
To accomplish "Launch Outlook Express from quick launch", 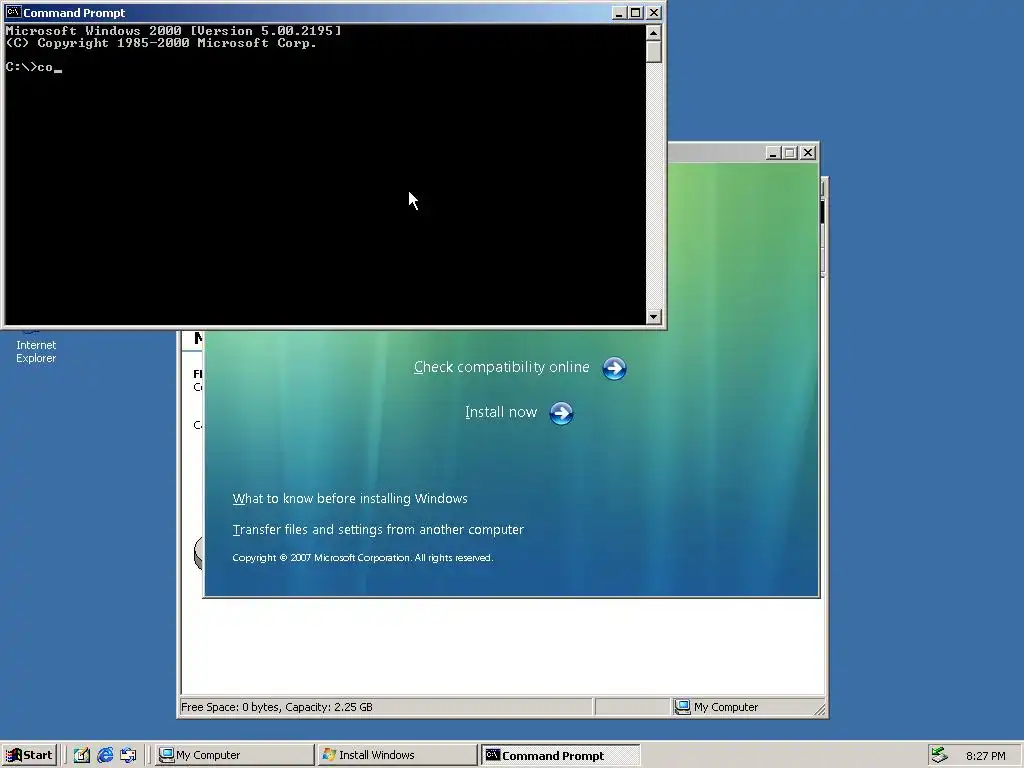I will [x=129, y=755].
